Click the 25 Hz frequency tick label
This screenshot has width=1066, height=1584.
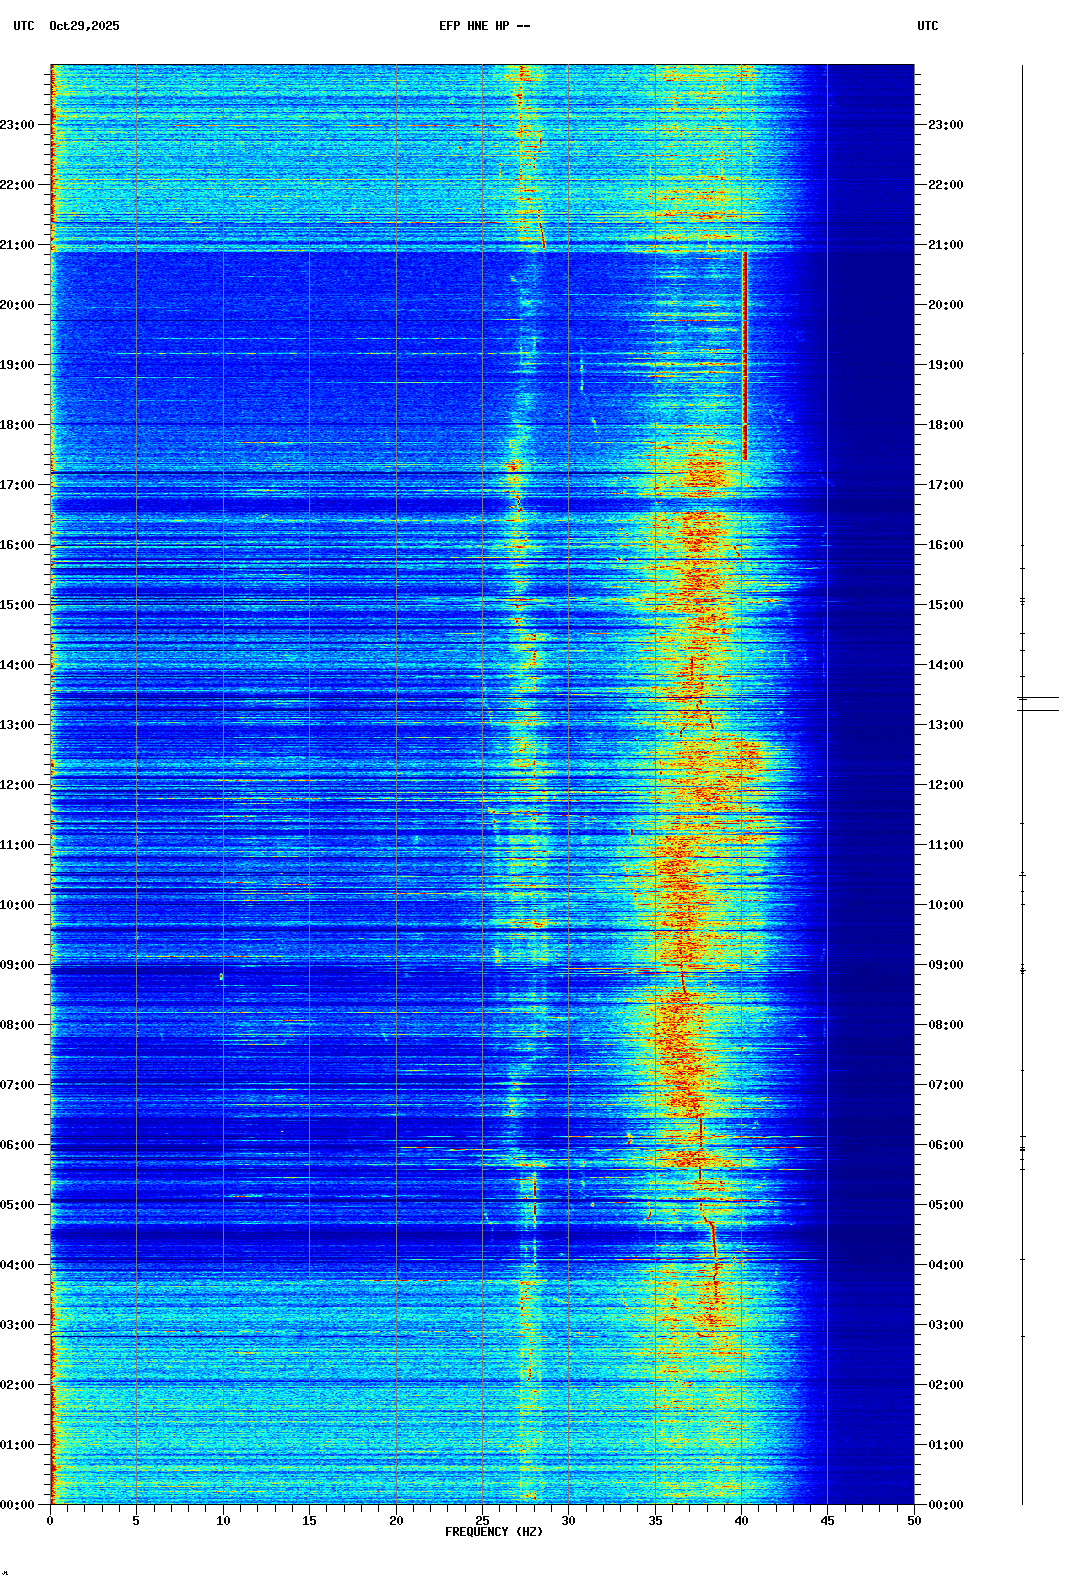pyautogui.click(x=482, y=1521)
